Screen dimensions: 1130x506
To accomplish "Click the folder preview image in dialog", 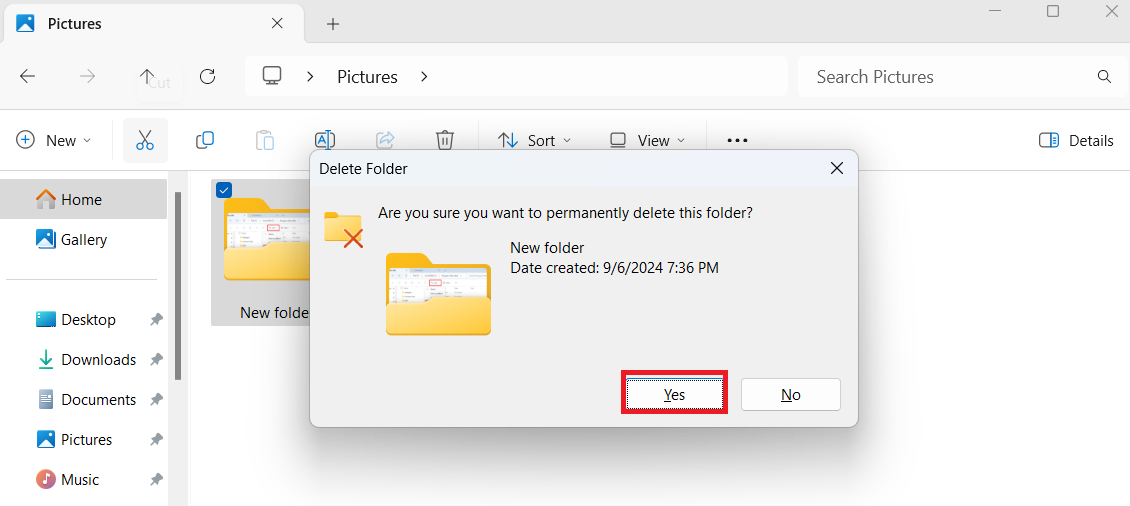I will (x=438, y=294).
